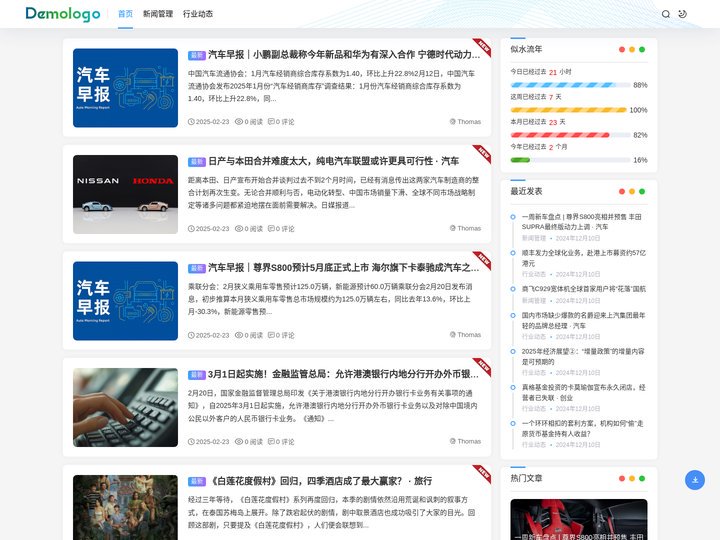
Task: Open recent post 商飞C929宽体机全球首家用户
Action: pos(584,289)
